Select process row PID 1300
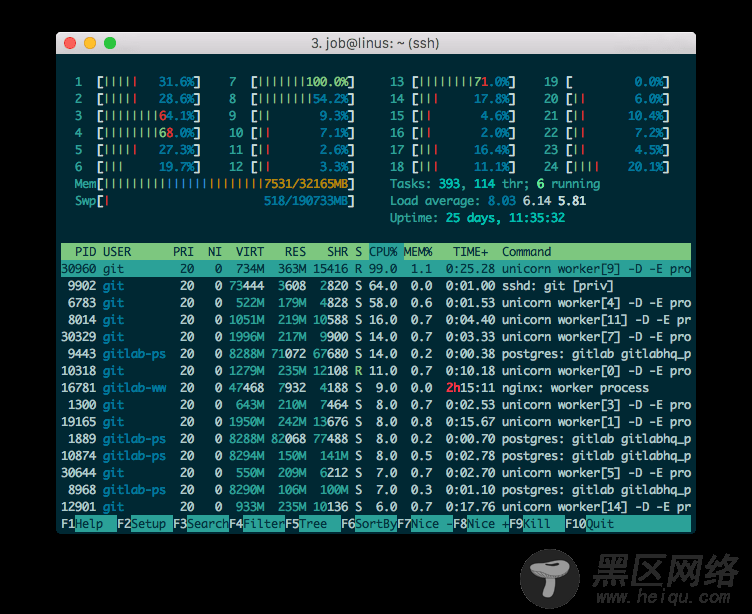The image size is (752, 614). click(376, 405)
